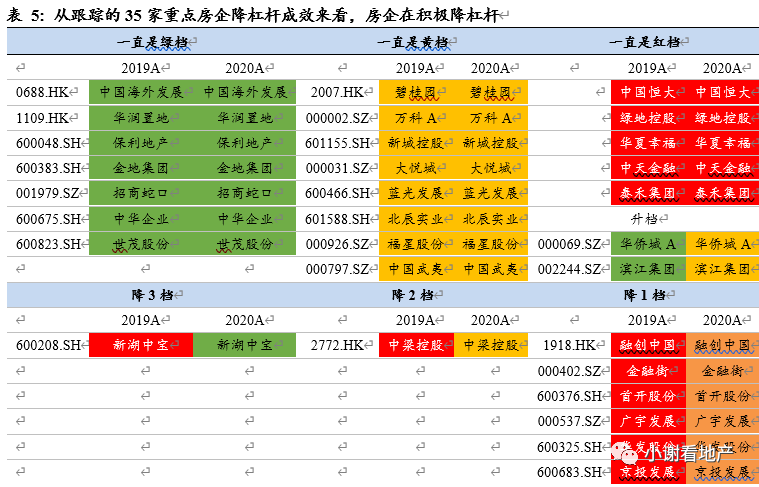Click 2020A header under 一直是黄档
The width and height of the screenshot is (759, 487).
click(490, 68)
